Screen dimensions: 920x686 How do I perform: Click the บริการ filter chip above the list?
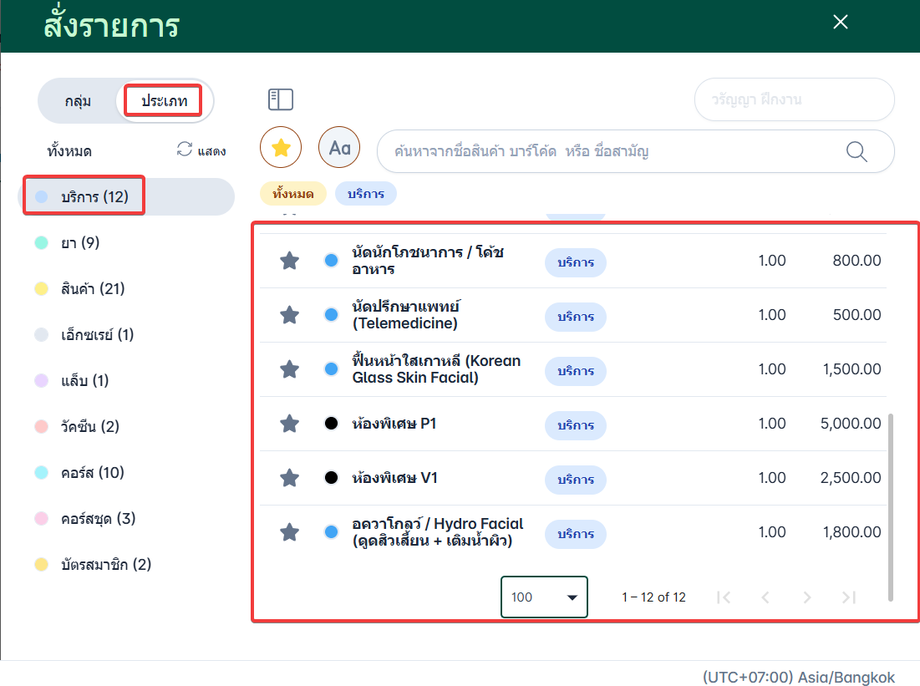366,194
